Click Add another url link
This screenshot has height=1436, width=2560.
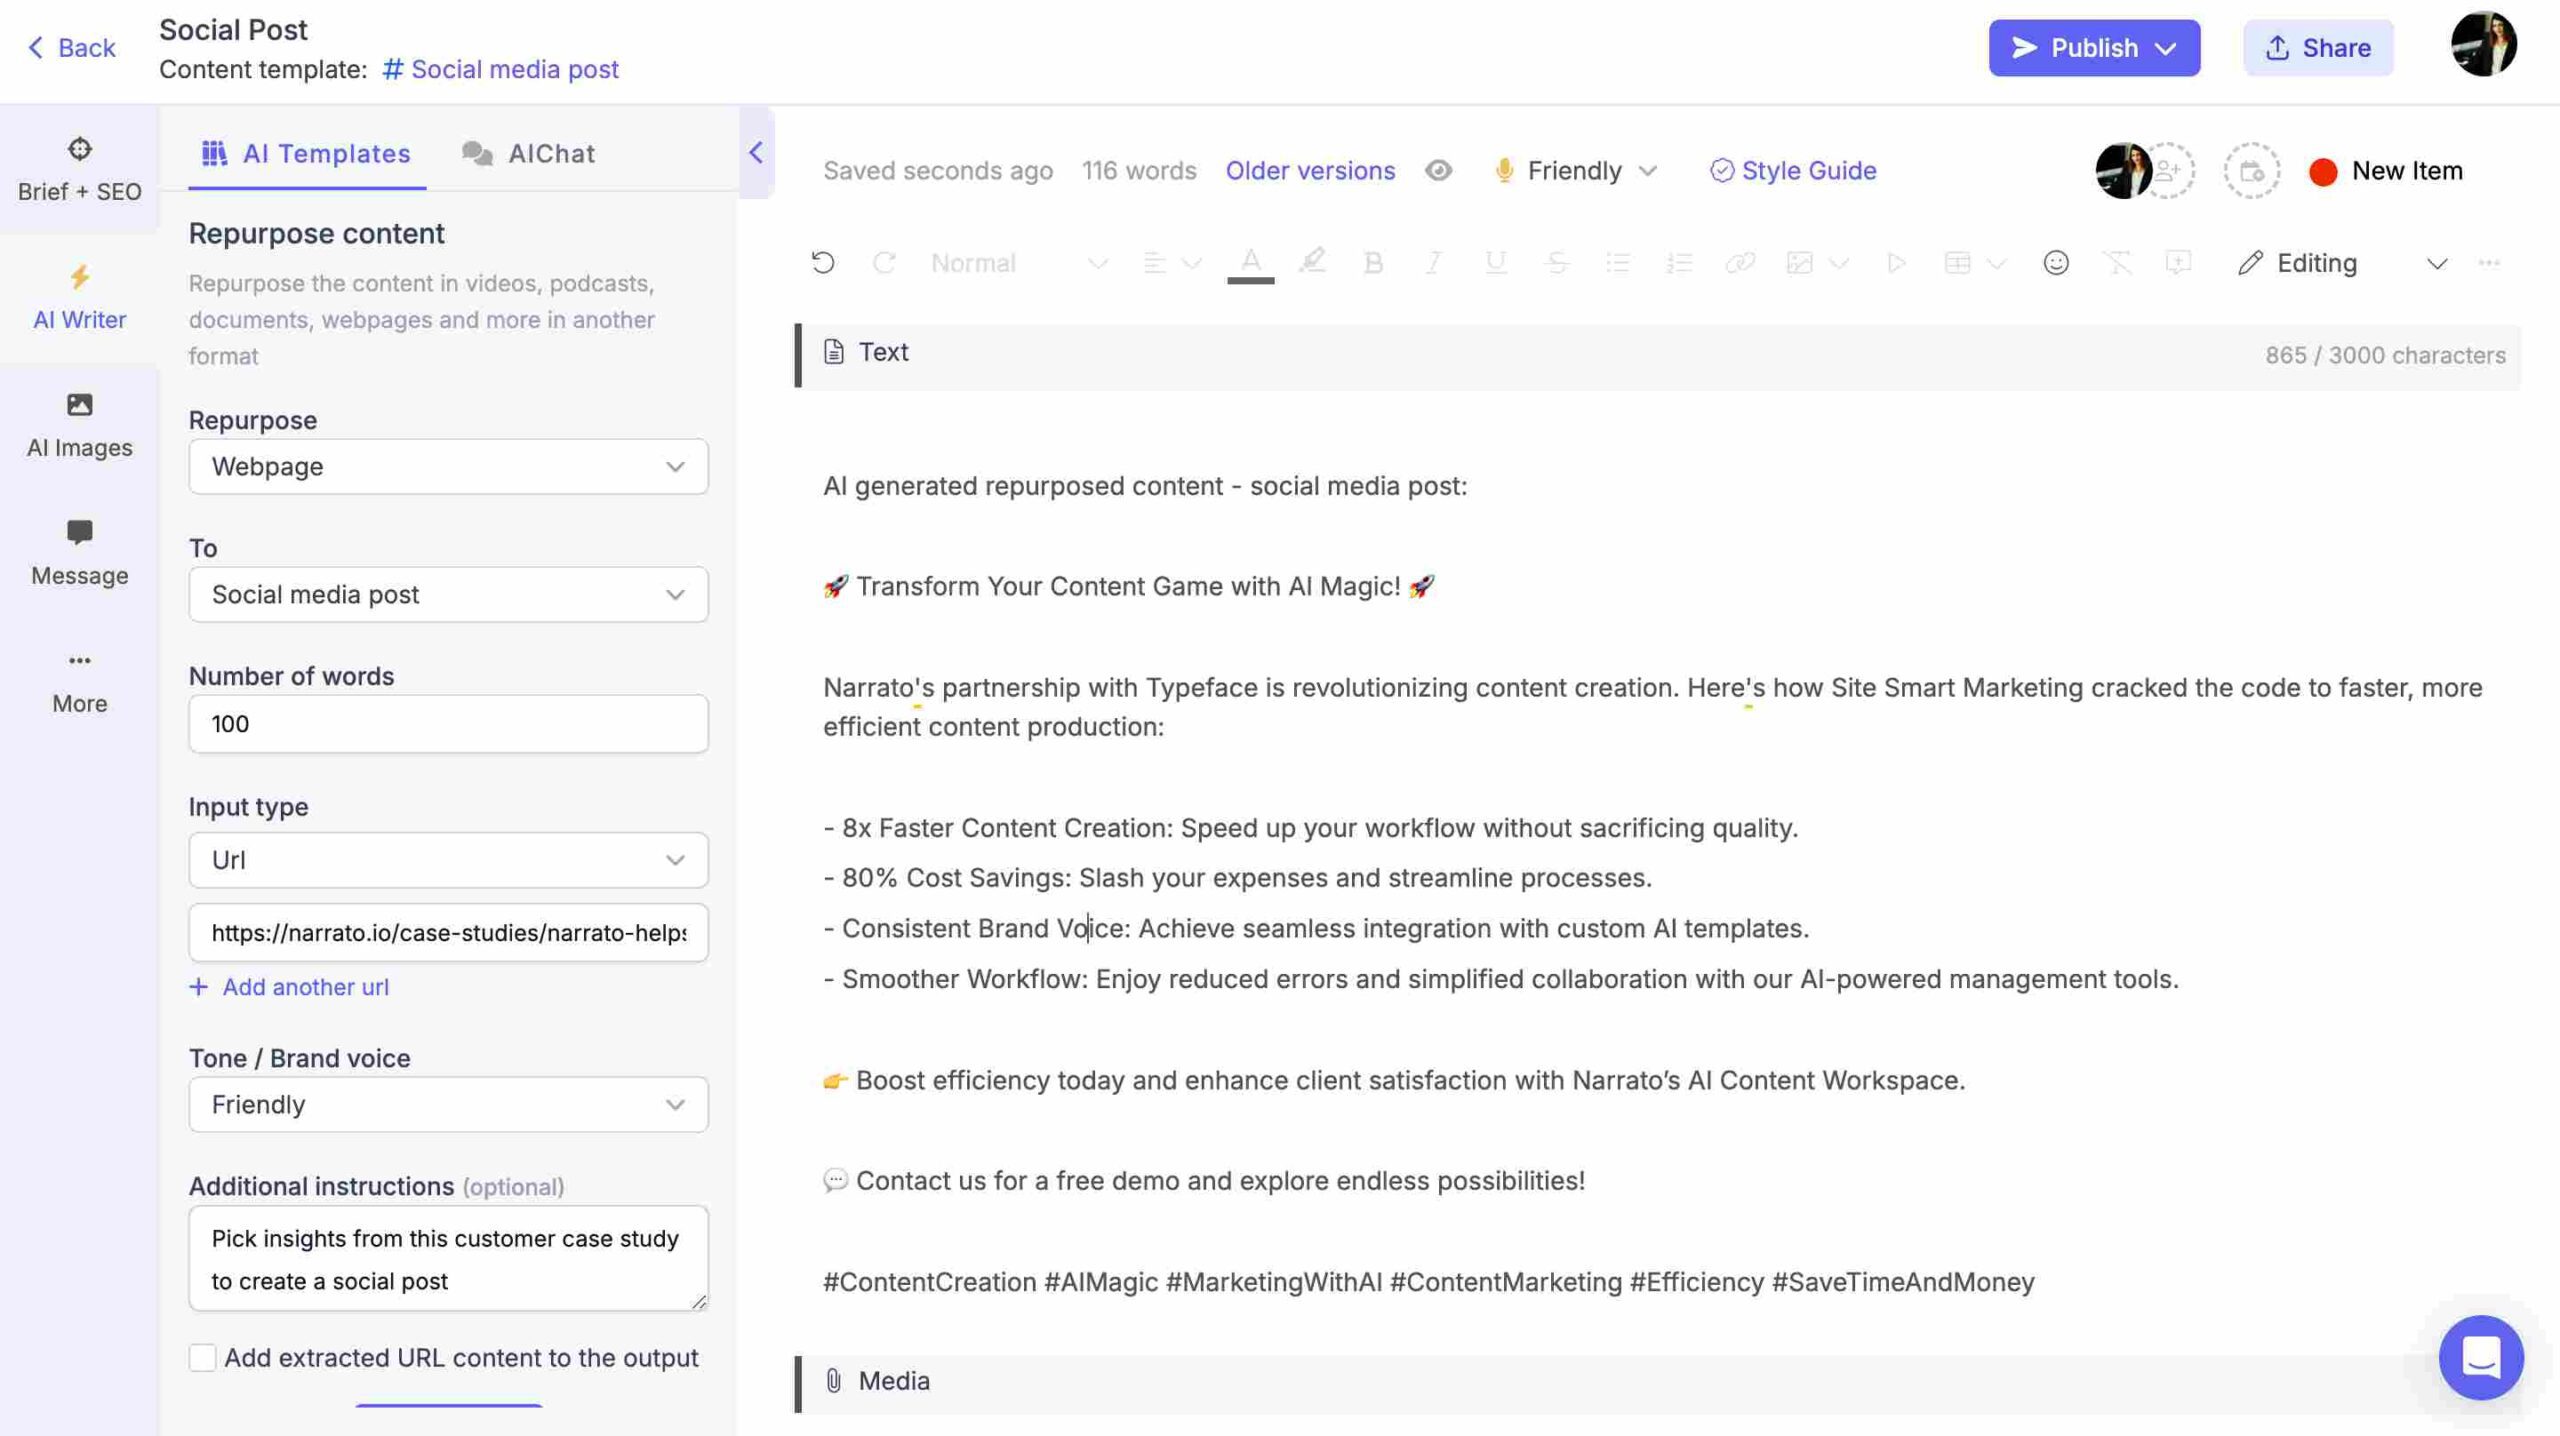289,986
